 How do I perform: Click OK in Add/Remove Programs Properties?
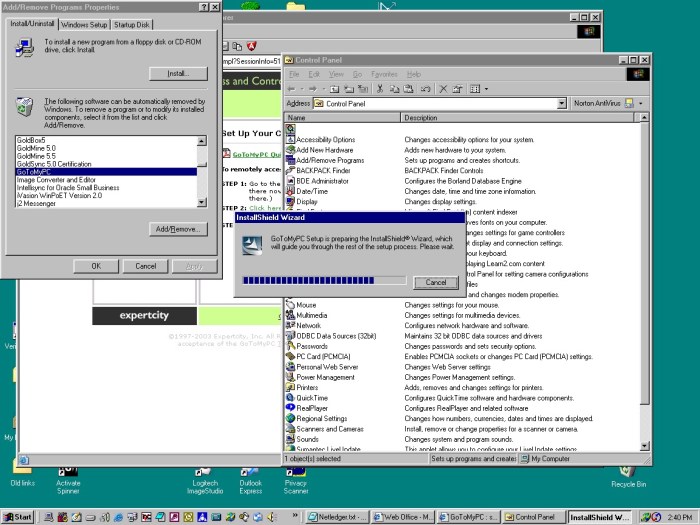[x=96, y=266]
